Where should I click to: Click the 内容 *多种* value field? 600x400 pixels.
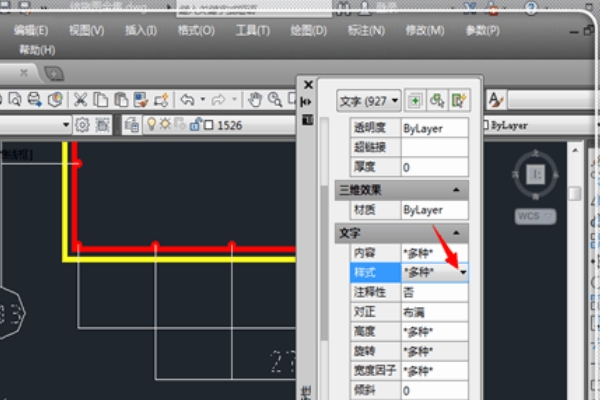pos(434,253)
